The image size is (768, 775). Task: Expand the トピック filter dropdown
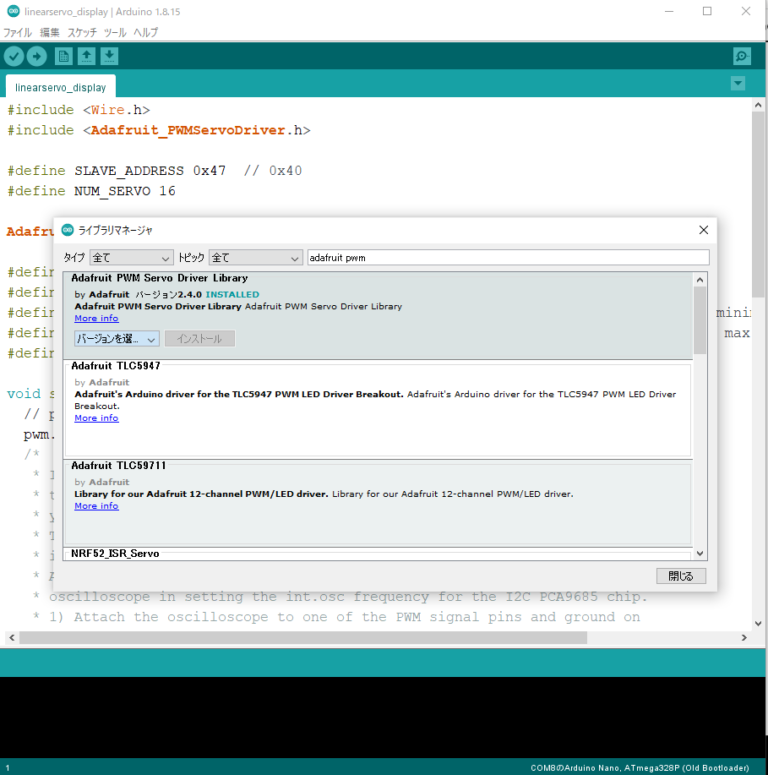[x=255, y=258]
